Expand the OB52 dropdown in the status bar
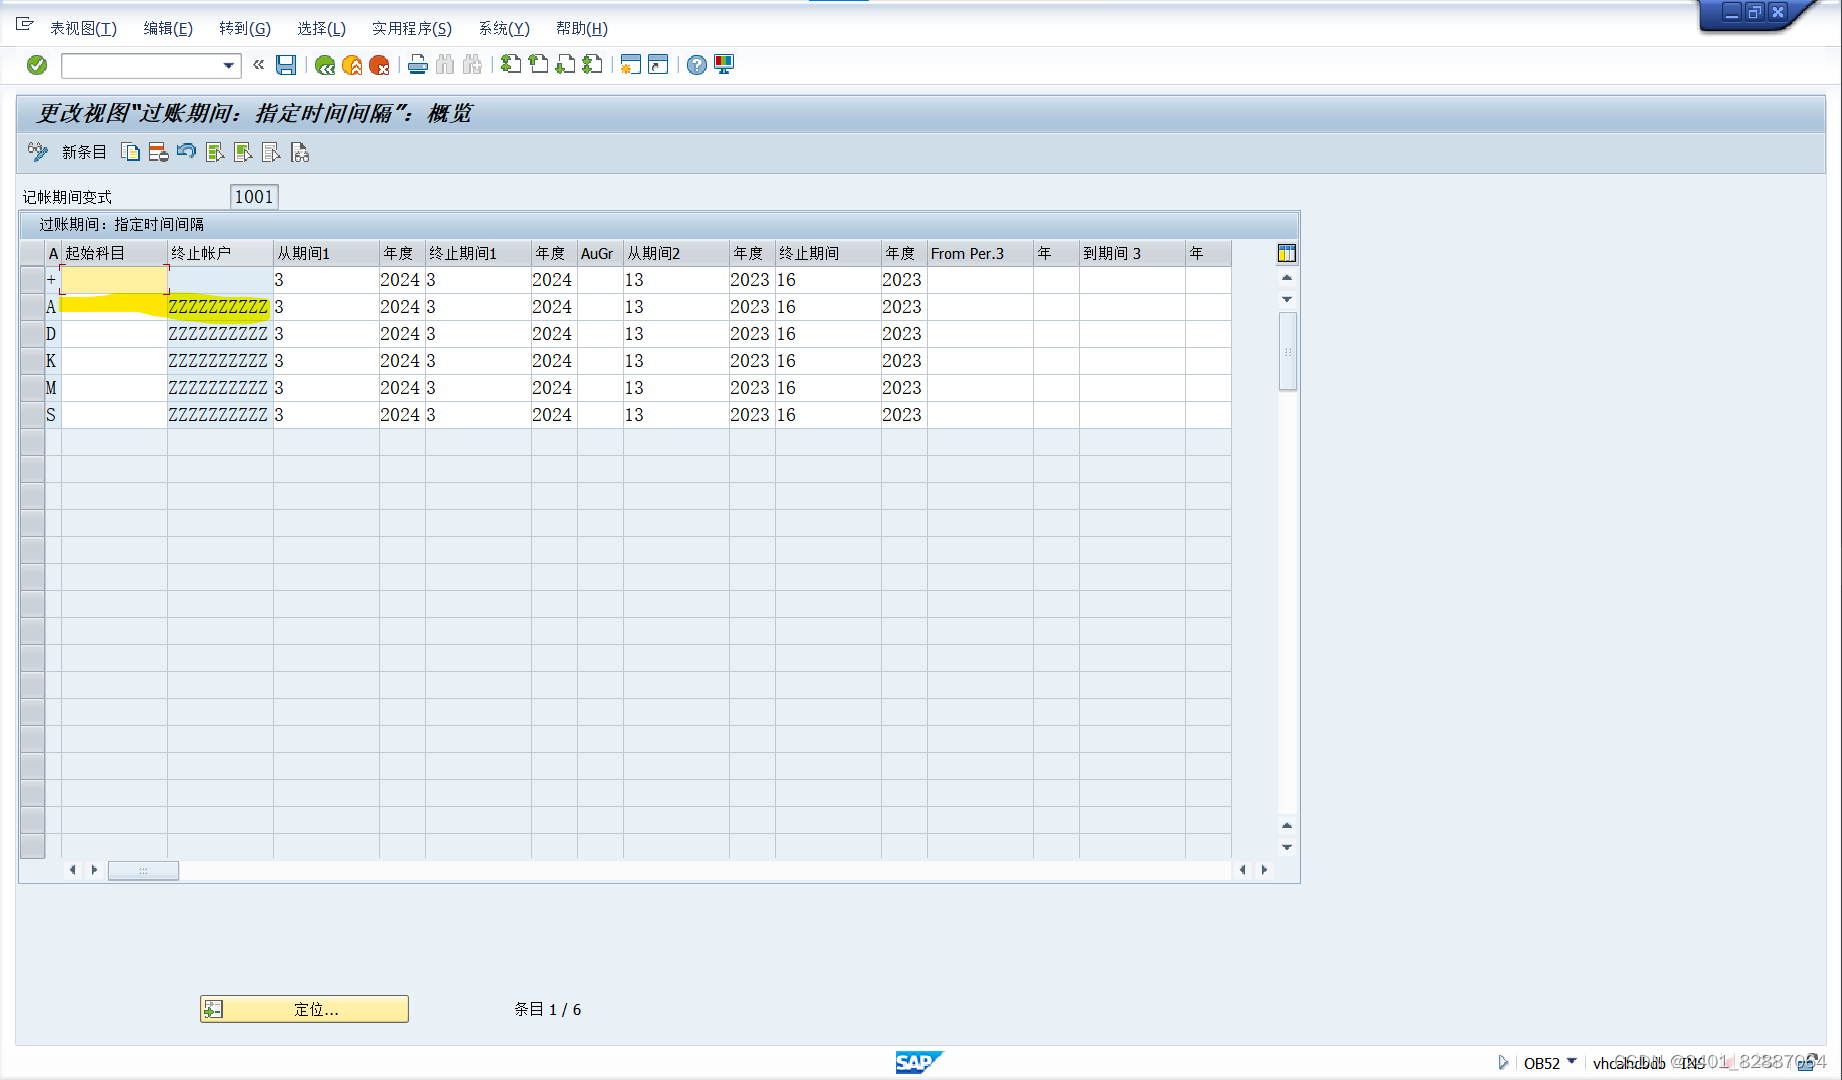The height and width of the screenshot is (1080, 1842). point(1571,1063)
